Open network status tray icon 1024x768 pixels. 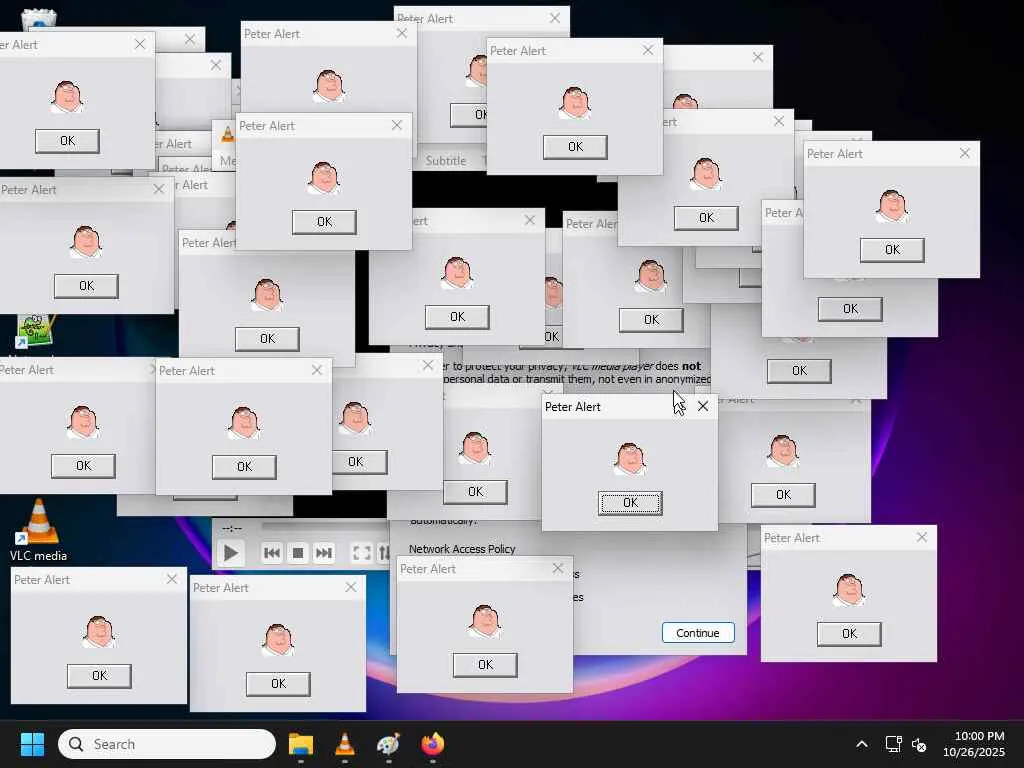point(893,744)
